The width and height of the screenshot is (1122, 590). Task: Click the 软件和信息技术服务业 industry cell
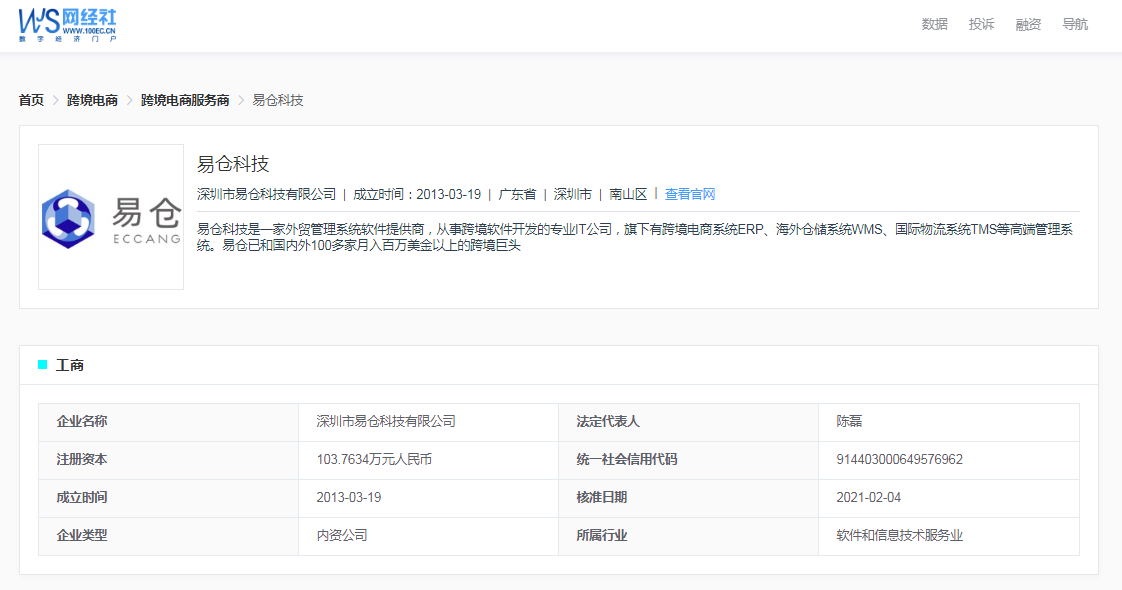point(899,536)
